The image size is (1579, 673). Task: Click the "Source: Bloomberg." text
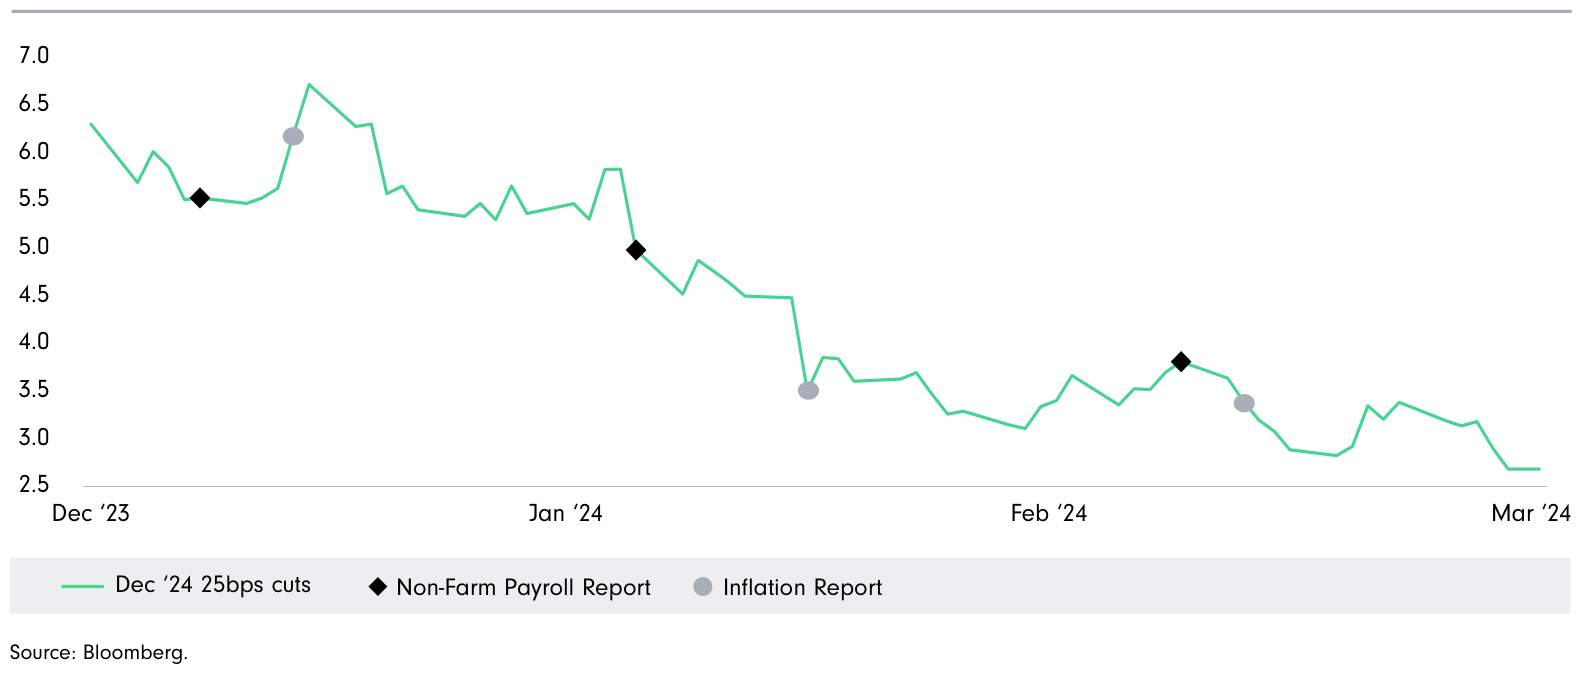(99, 653)
